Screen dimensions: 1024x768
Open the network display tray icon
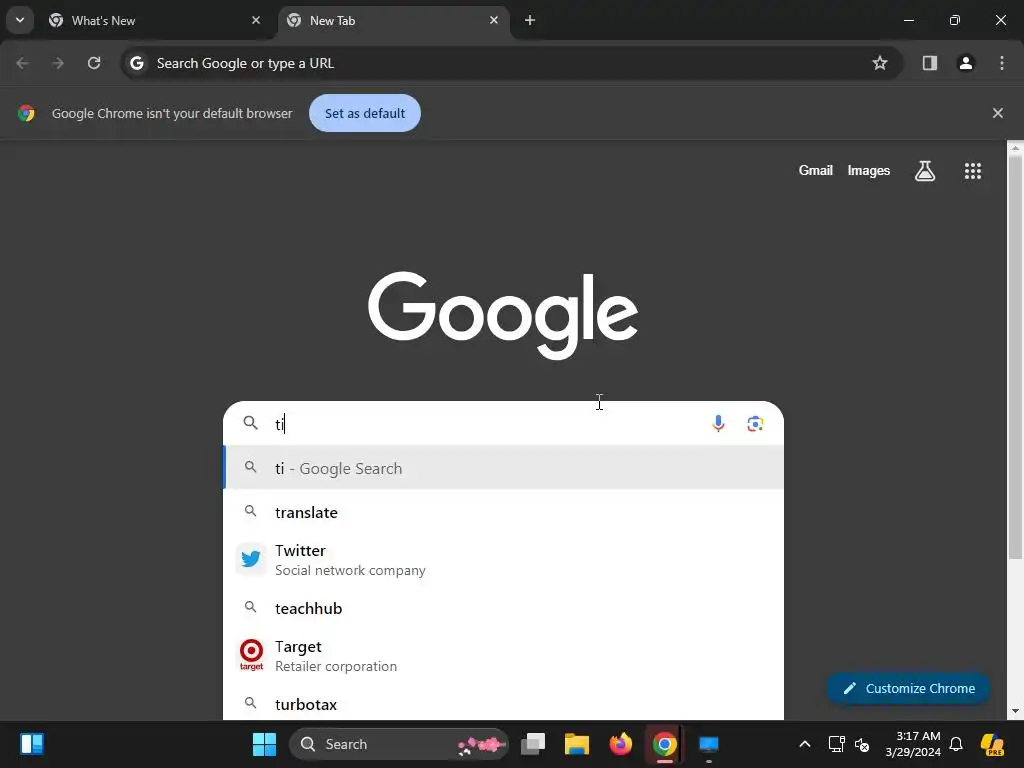(x=836, y=744)
